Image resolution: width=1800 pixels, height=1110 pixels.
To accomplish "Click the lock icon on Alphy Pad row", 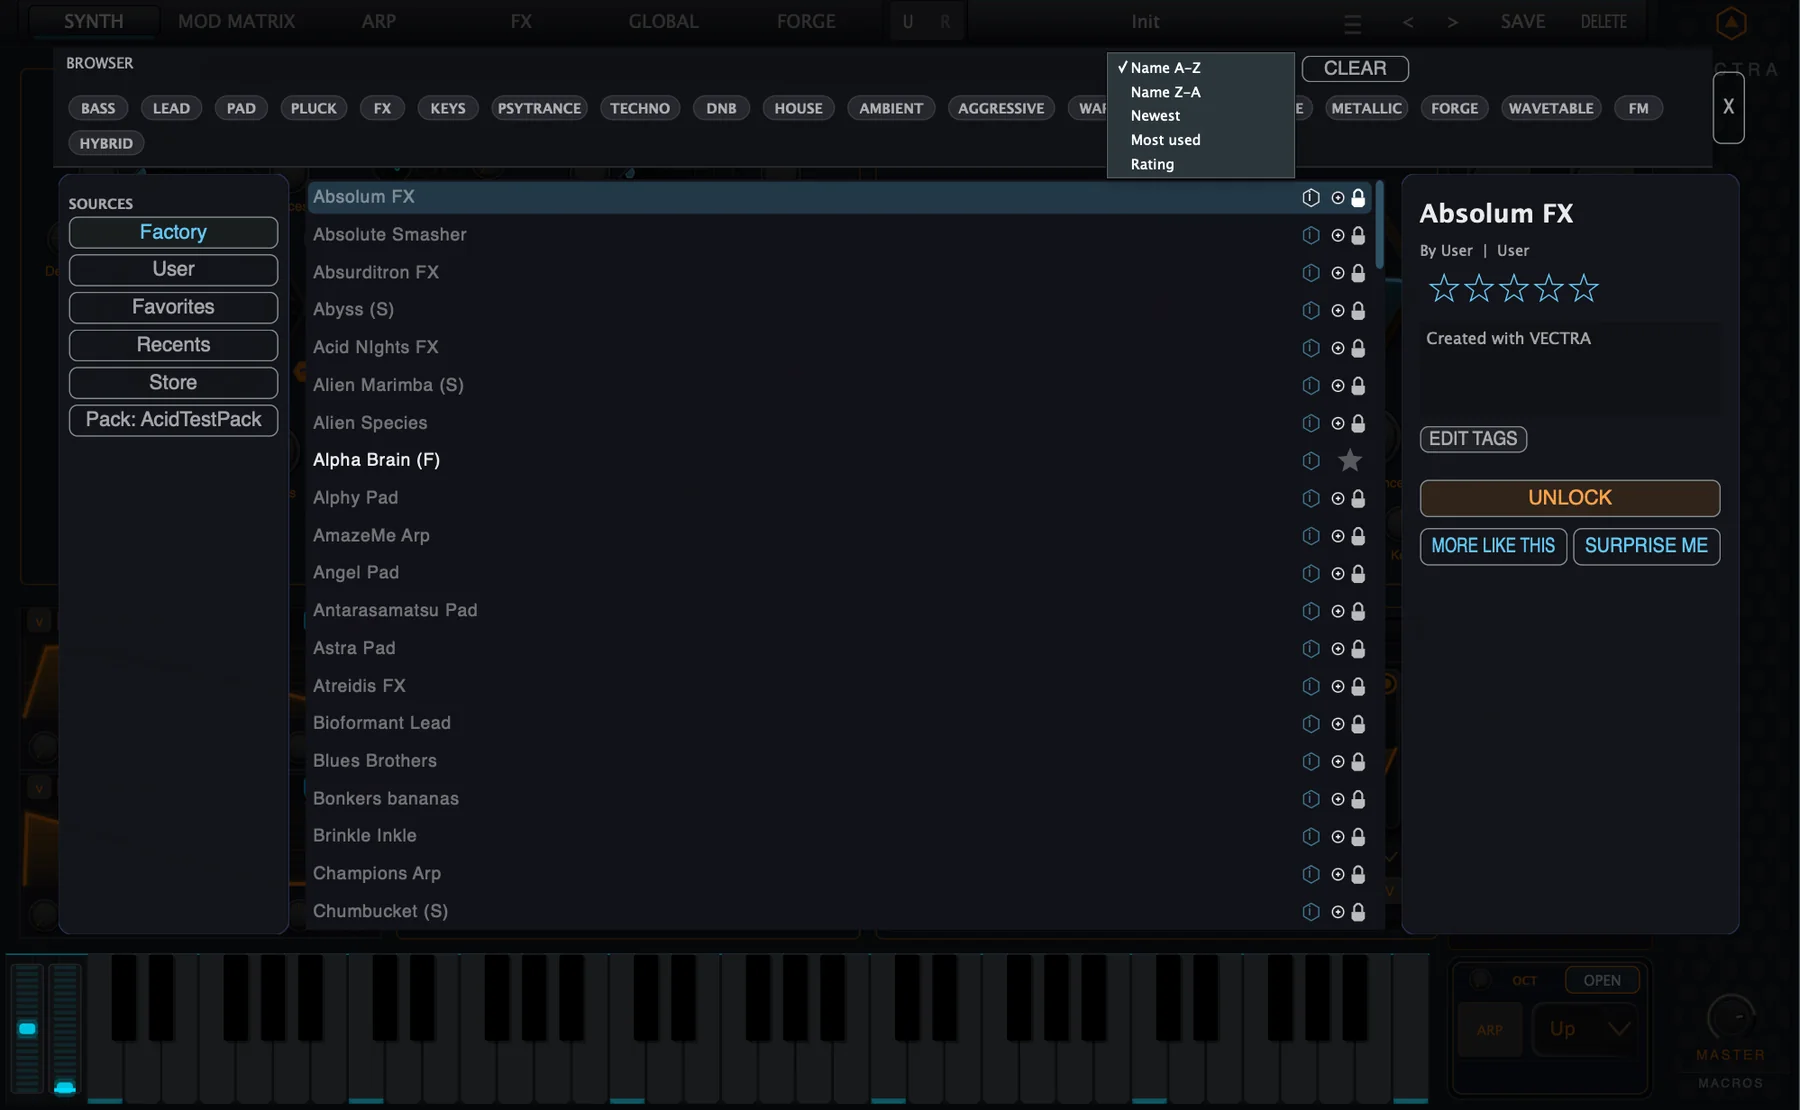I will [1358, 498].
